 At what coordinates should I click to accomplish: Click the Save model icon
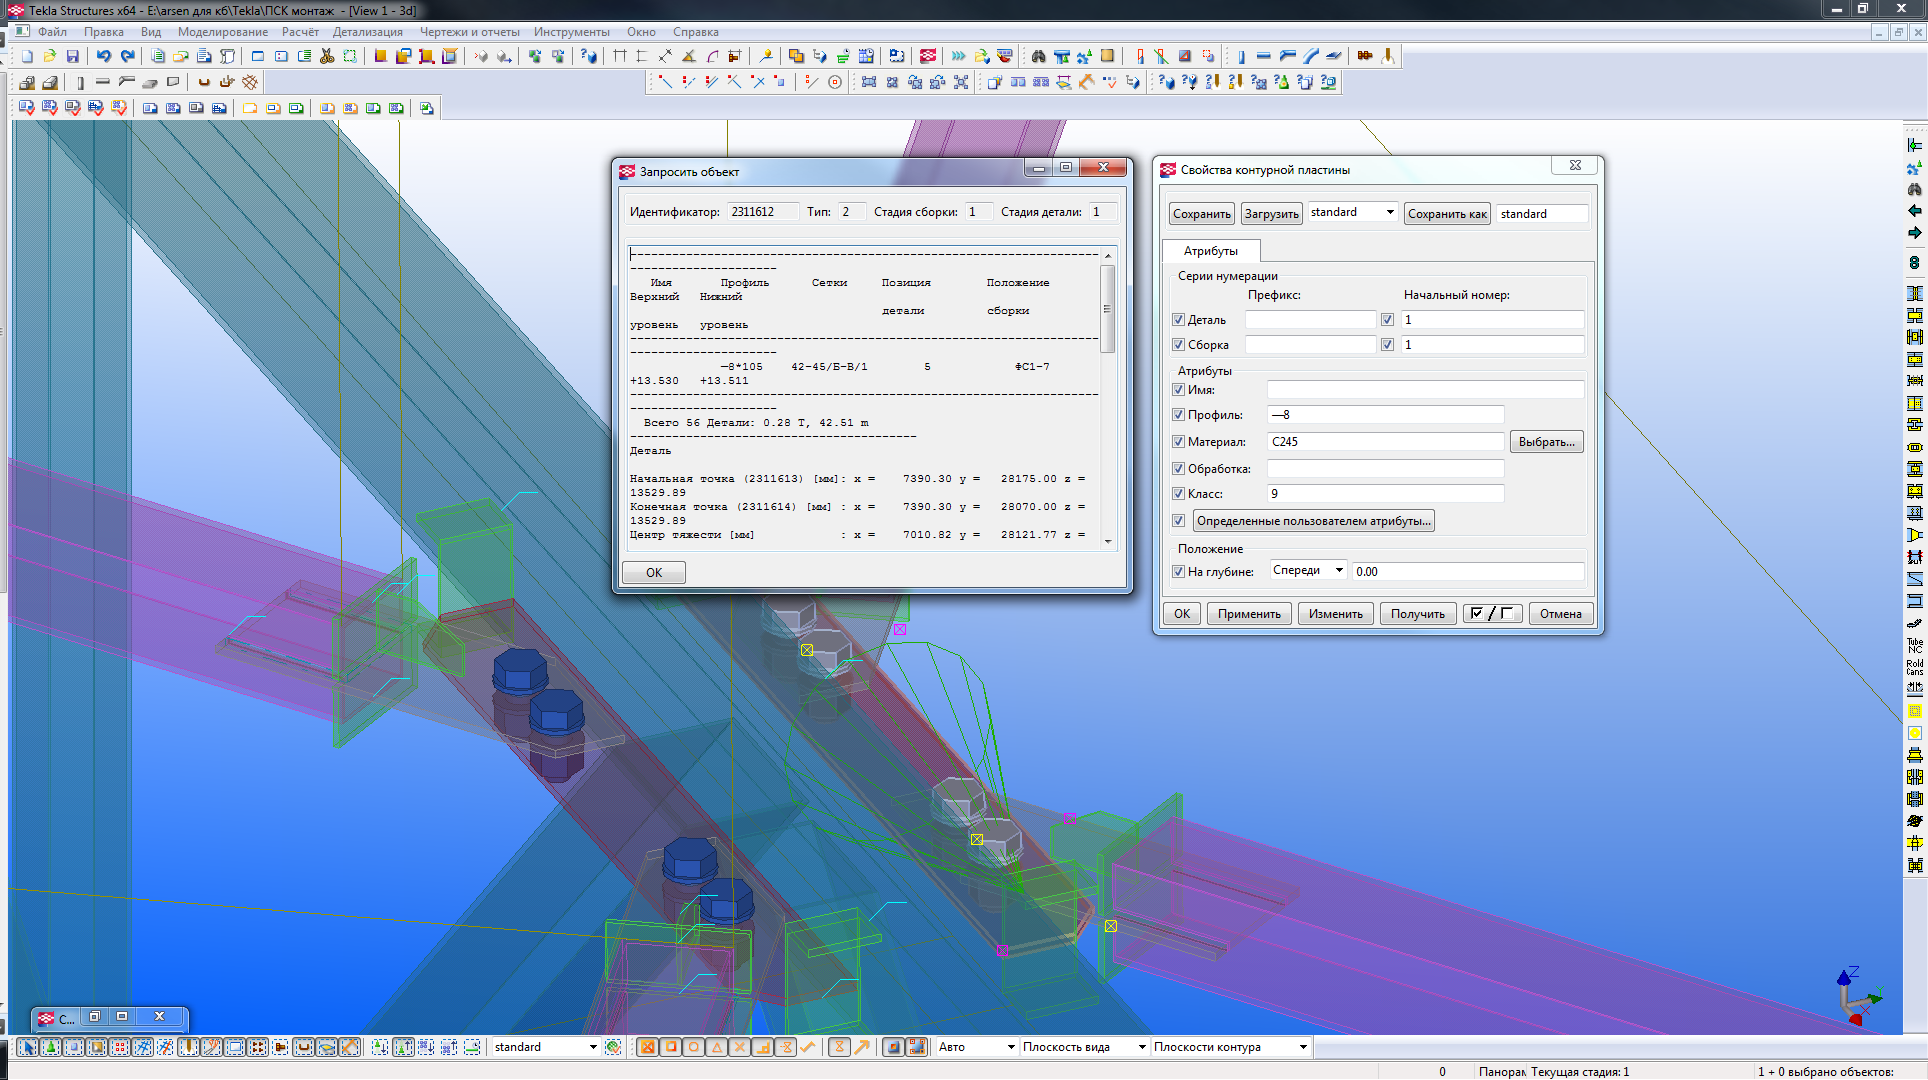(72, 56)
